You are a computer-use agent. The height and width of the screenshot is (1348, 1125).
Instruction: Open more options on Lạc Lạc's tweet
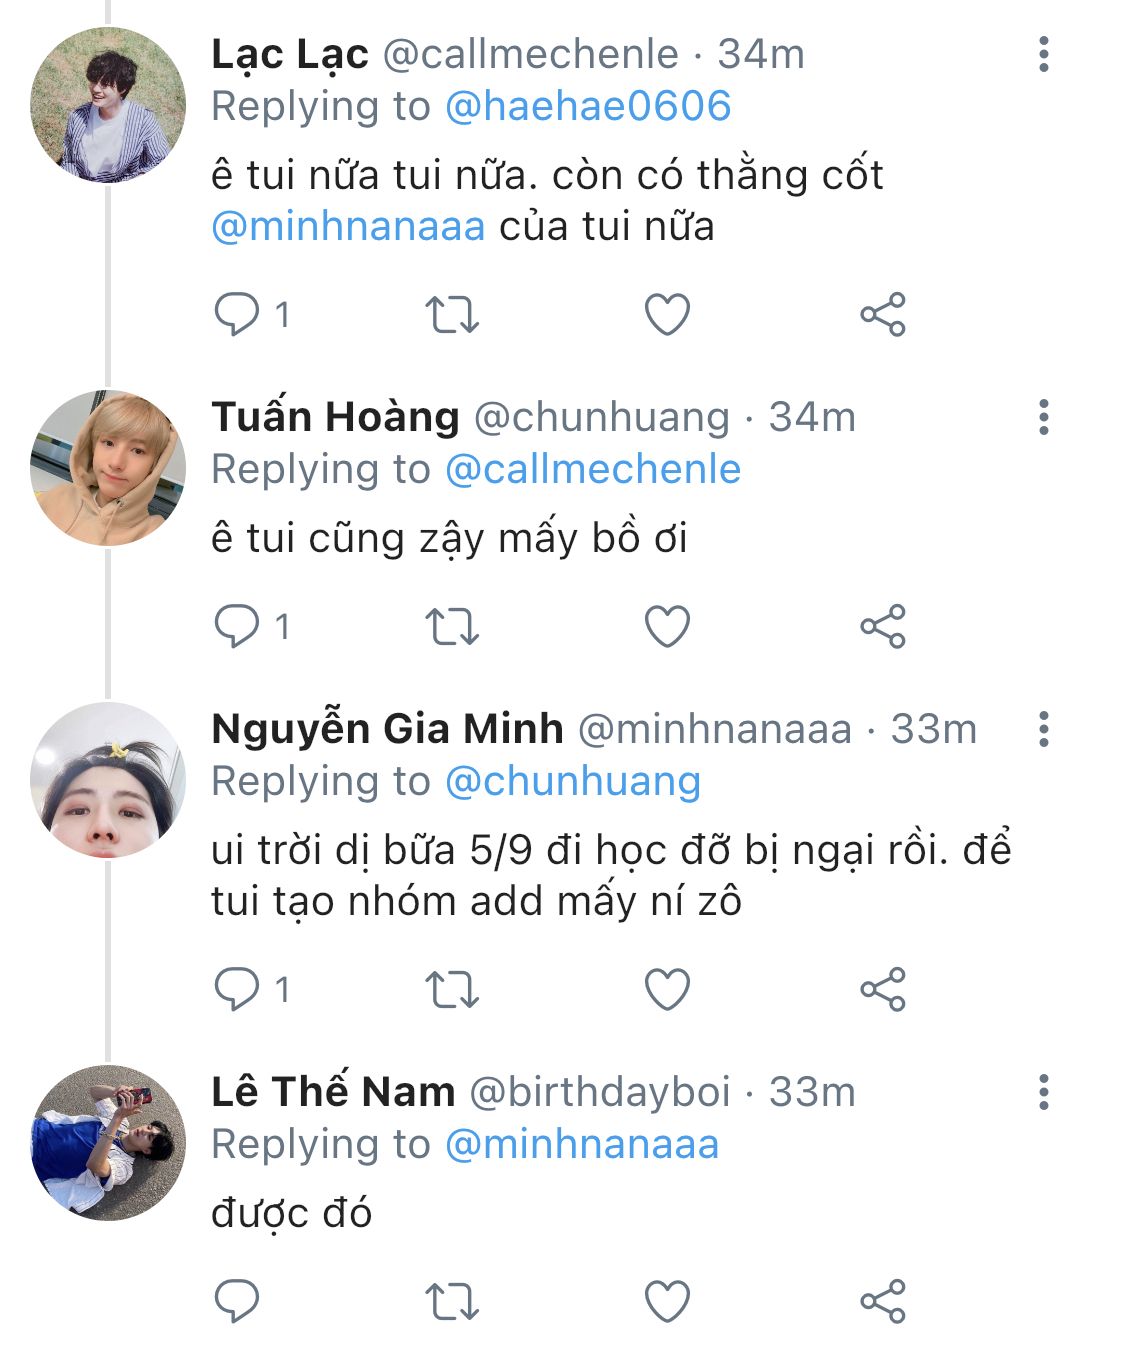[1043, 54]
